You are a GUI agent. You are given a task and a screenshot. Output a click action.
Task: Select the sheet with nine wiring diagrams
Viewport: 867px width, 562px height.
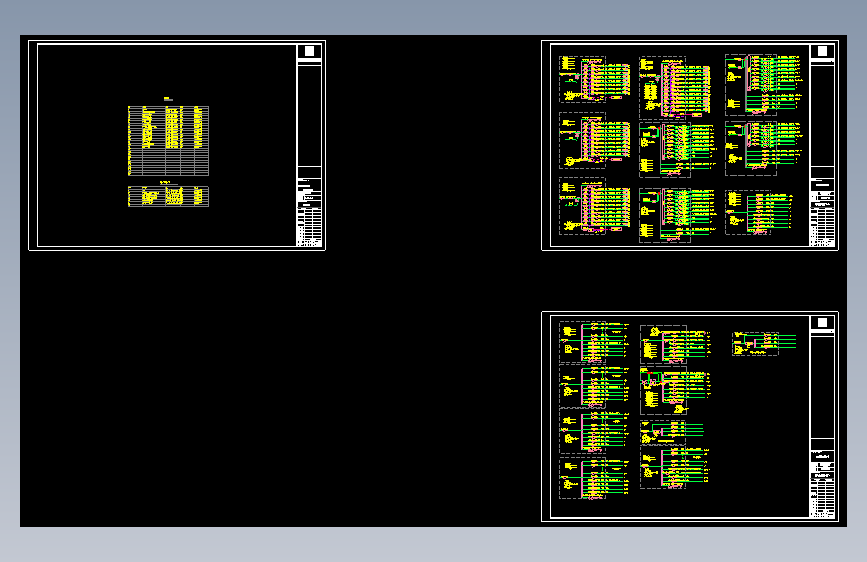(x=690, y=145)
